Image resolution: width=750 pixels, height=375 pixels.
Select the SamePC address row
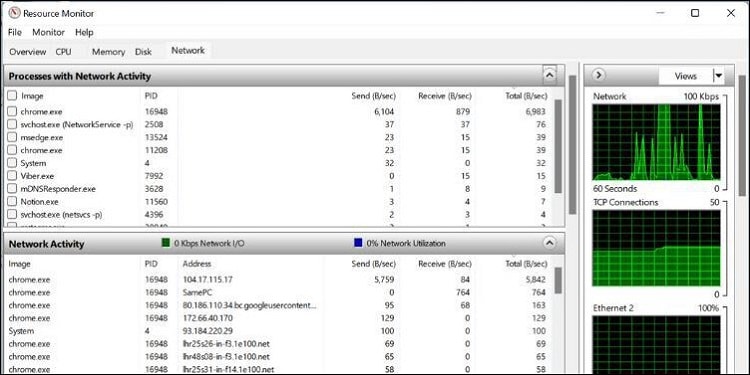point(278,292)
